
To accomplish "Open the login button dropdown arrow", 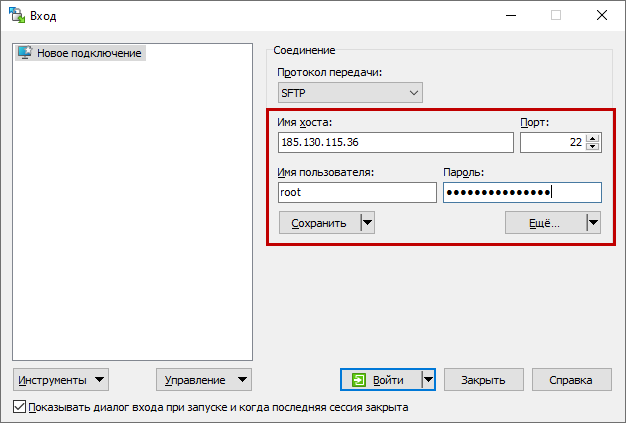I will click(x=428, y=380).
